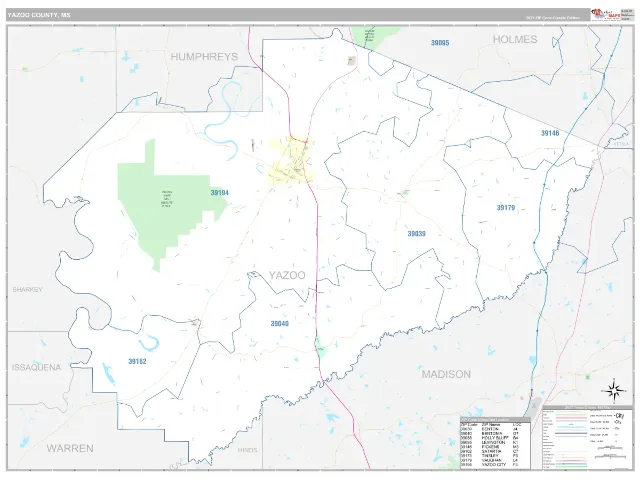This screenshot has width=640, height=480.
Task: Click ZIP code 39162 on the map
Action: (x=137, y=362)
